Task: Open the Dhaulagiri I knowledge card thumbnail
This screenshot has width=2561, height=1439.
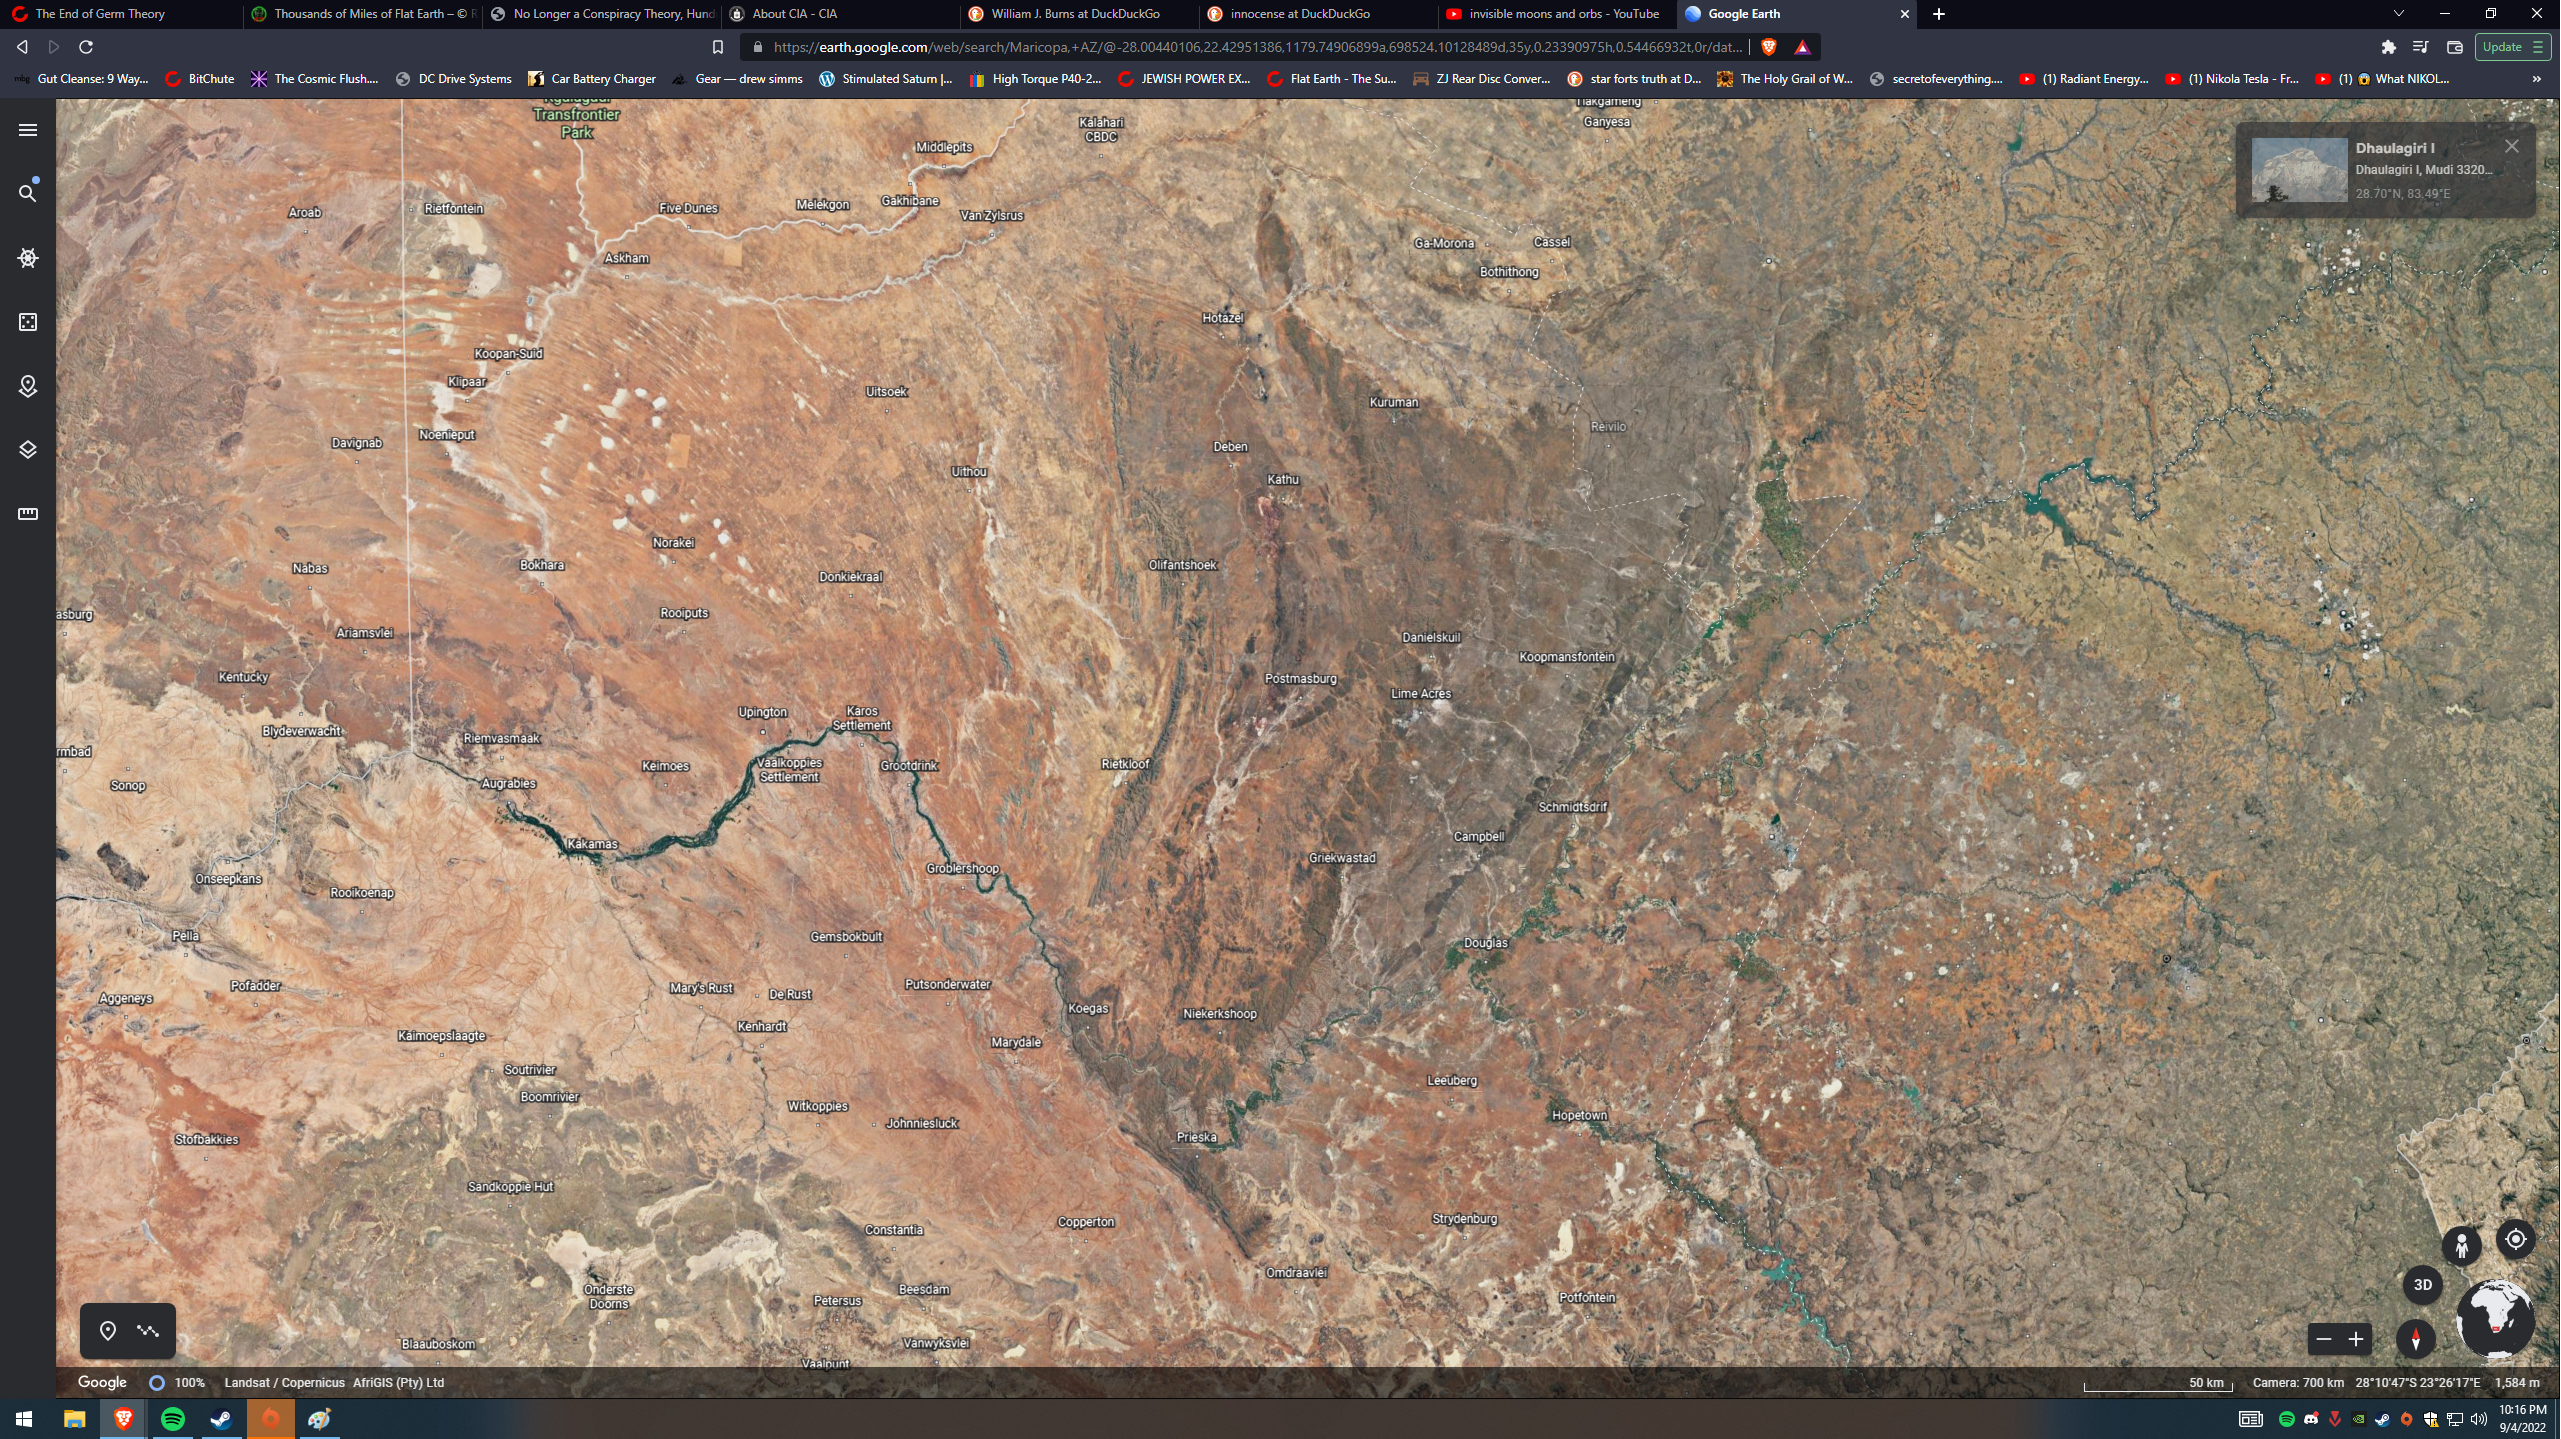Action: click(2299, 170)
